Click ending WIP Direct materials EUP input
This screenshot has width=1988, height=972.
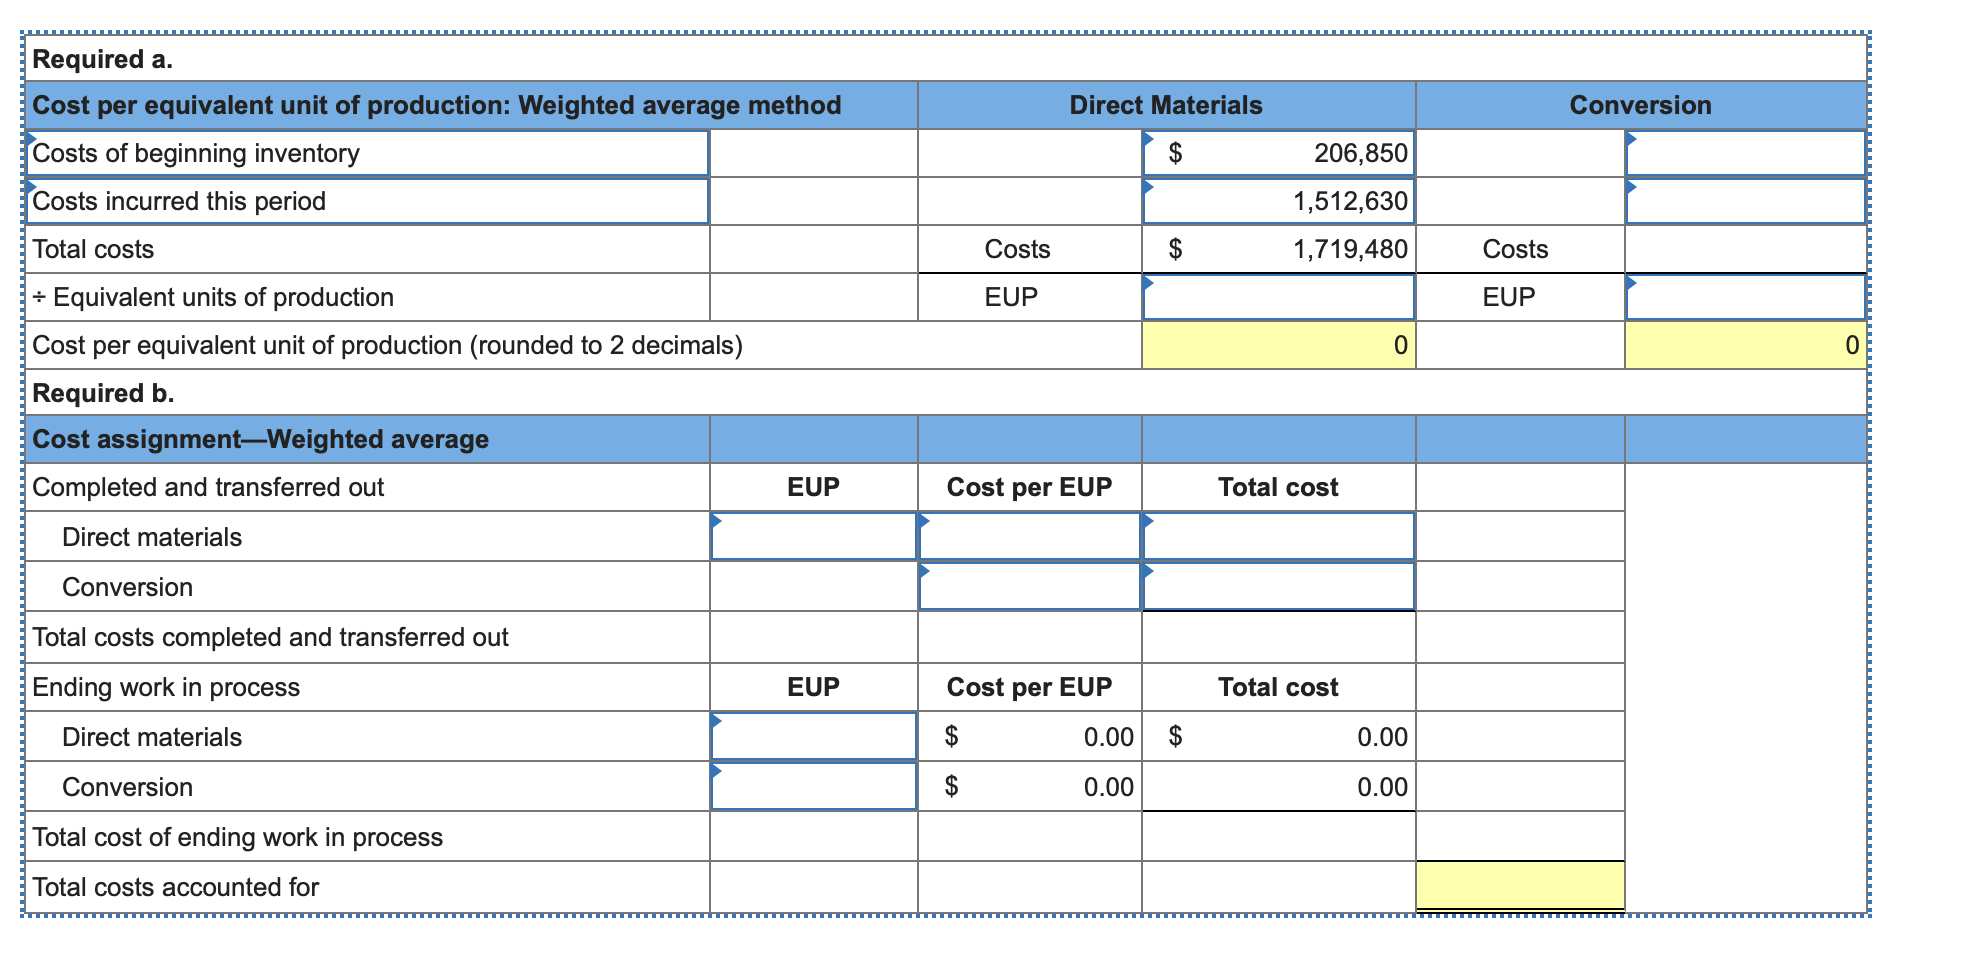(x=814, y=736)
